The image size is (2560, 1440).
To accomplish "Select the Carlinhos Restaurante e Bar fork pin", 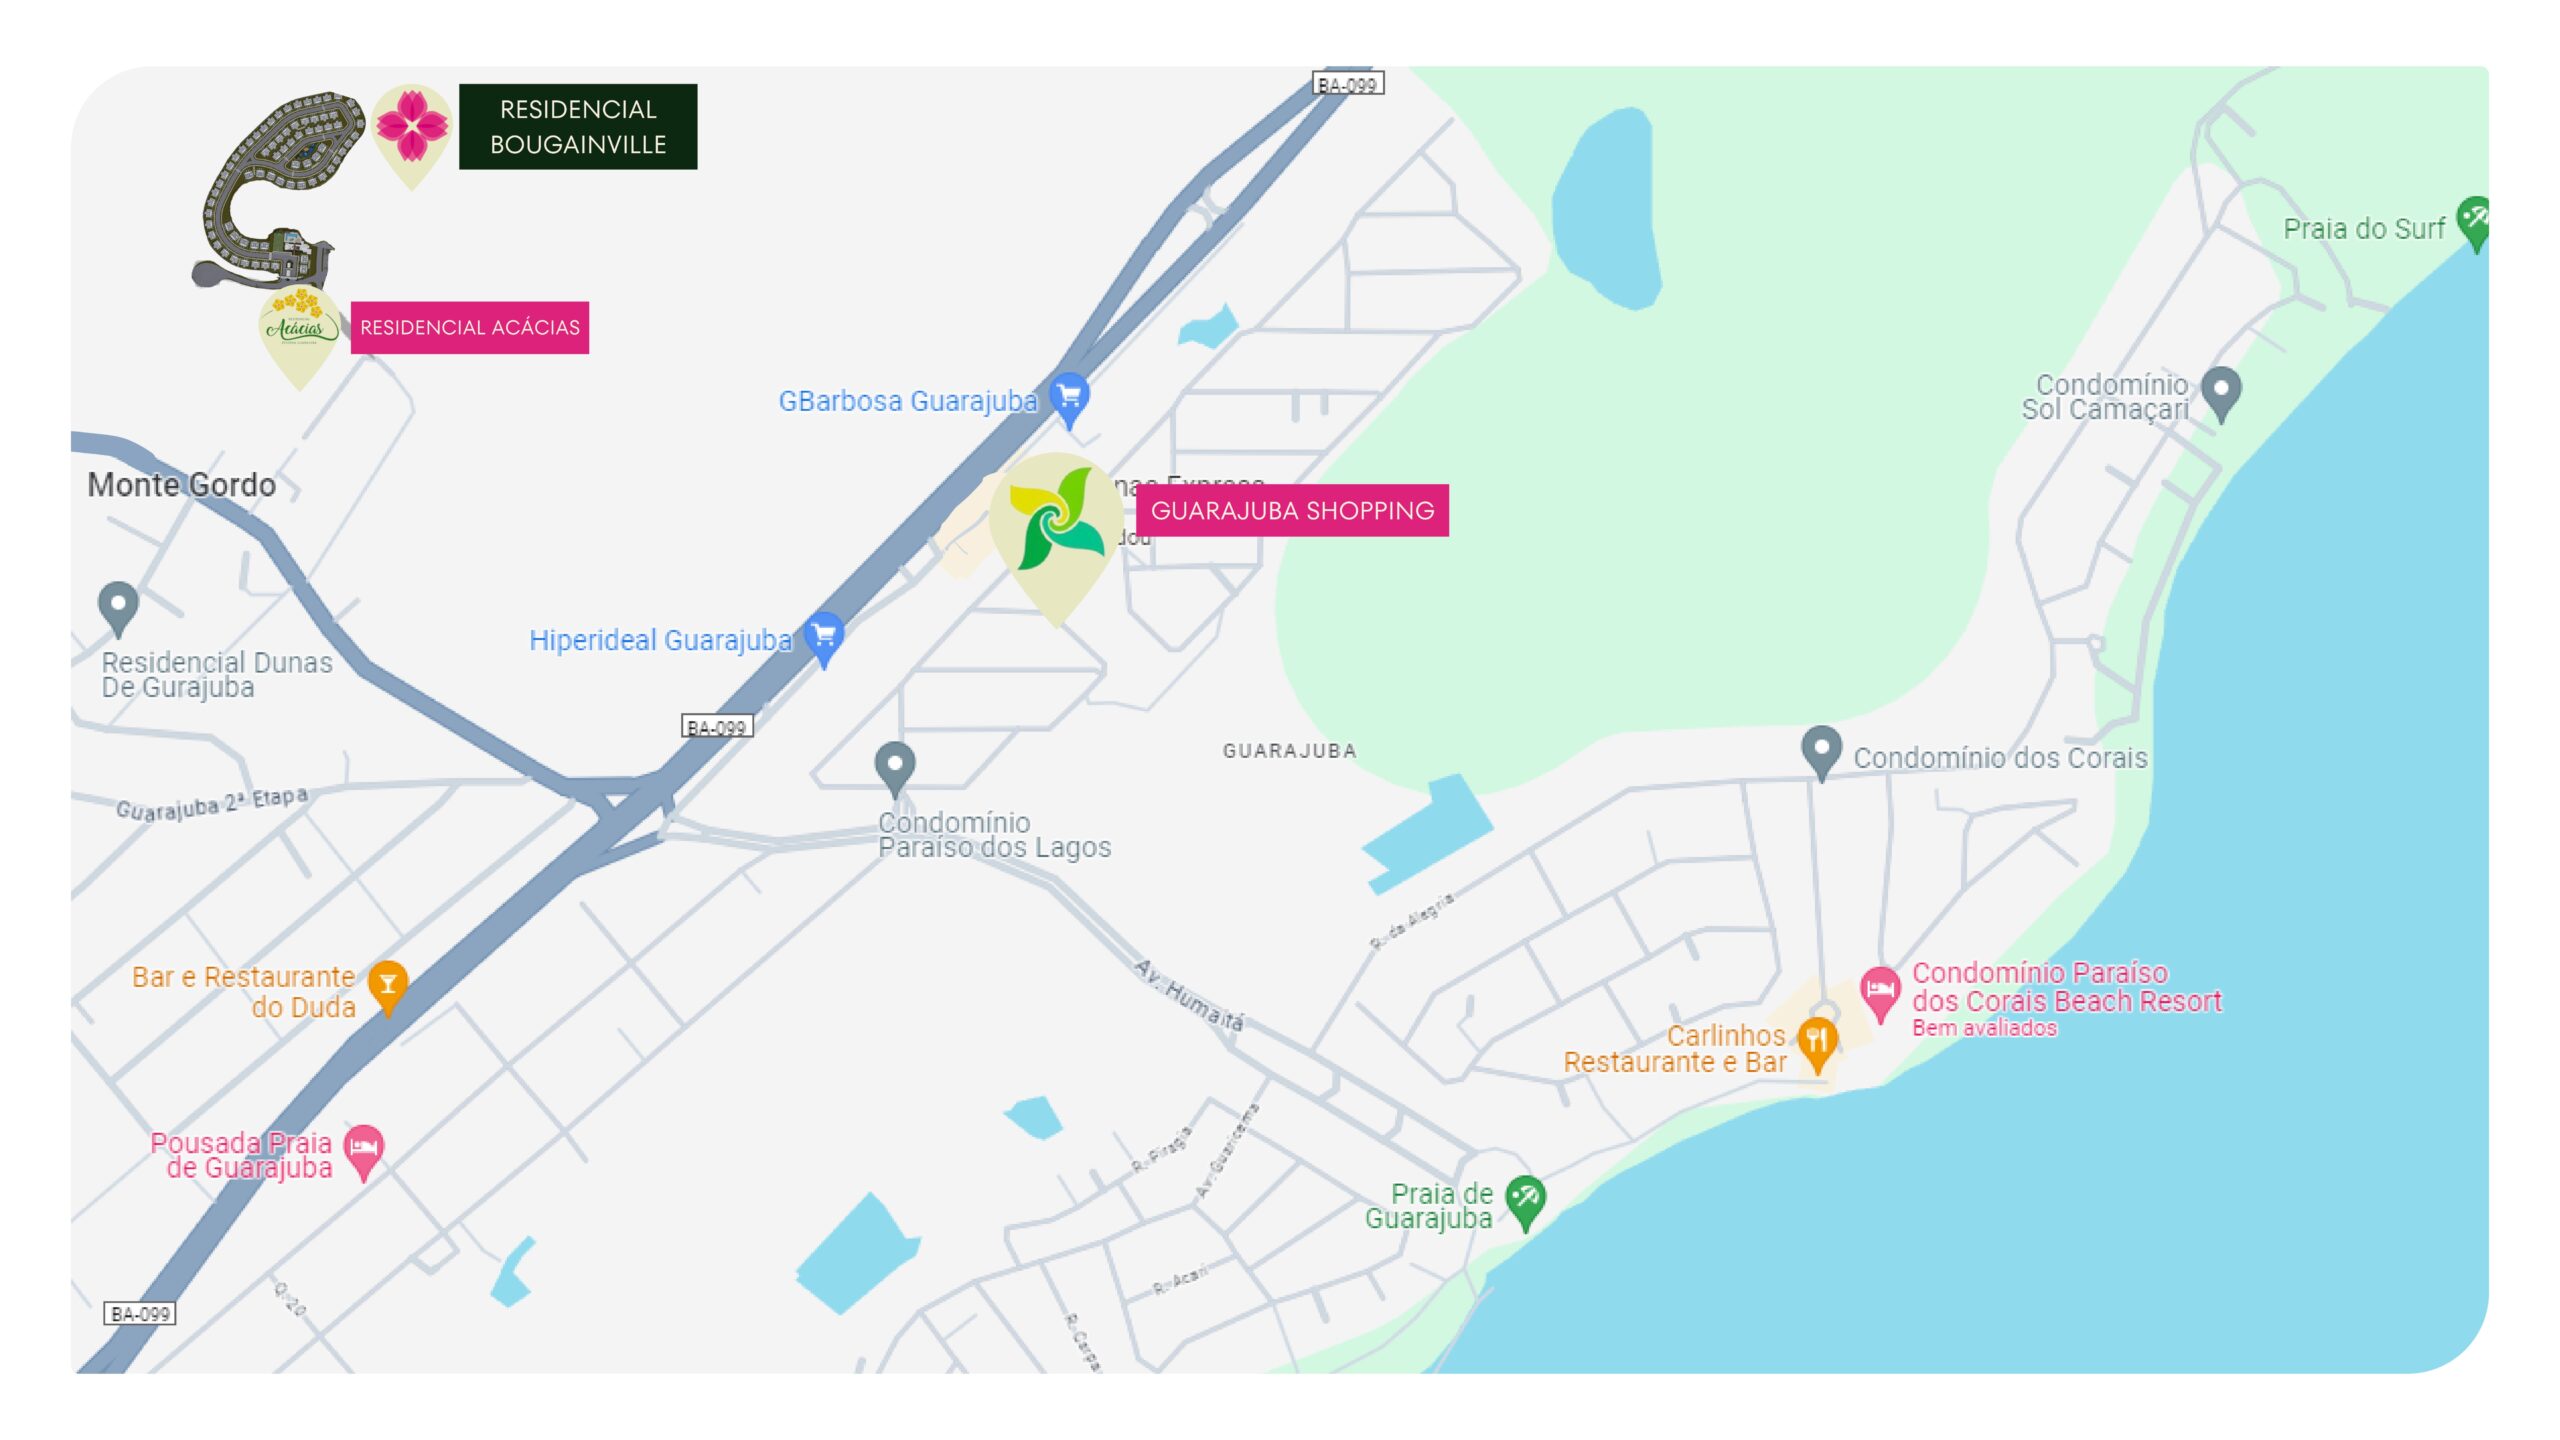I will pos(1817,1045).
